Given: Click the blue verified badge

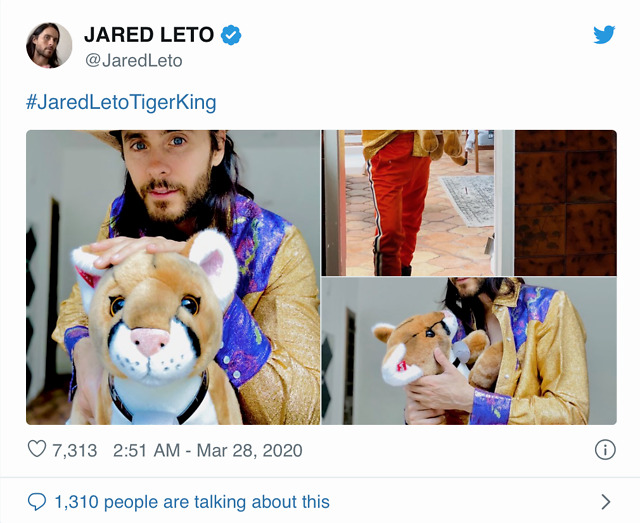Looking at the screenshot, I should tap(231, 35).
